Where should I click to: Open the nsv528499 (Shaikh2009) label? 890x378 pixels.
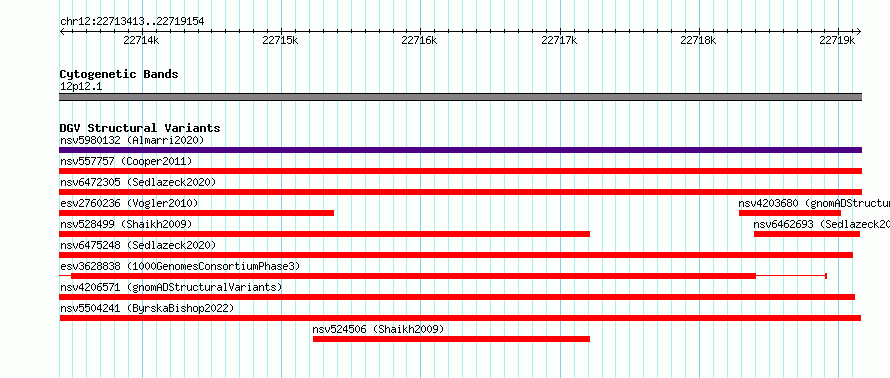point(126,224)
